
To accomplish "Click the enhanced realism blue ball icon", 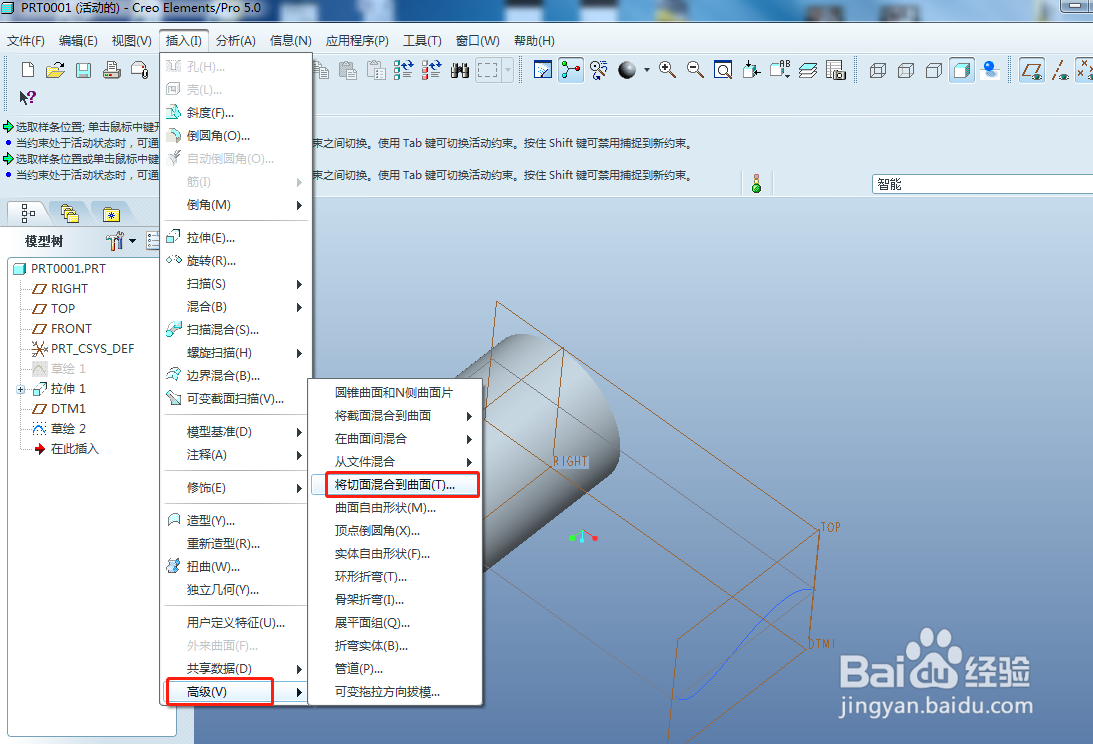I will coord(990,70).
